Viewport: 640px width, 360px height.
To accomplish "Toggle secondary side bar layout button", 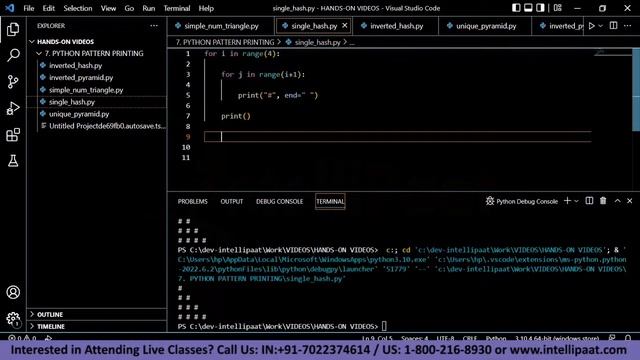I will [x=540, y=8].
